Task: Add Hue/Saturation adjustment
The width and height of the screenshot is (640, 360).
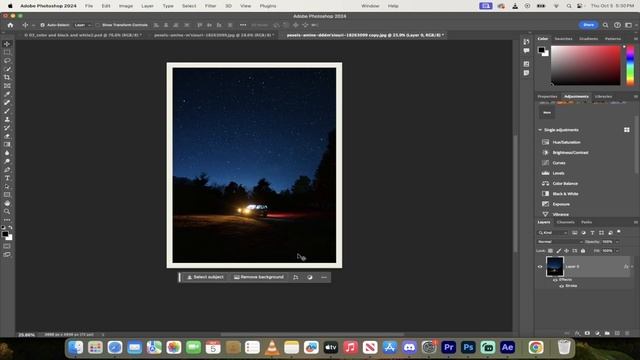Action: [x=566, y=142]
